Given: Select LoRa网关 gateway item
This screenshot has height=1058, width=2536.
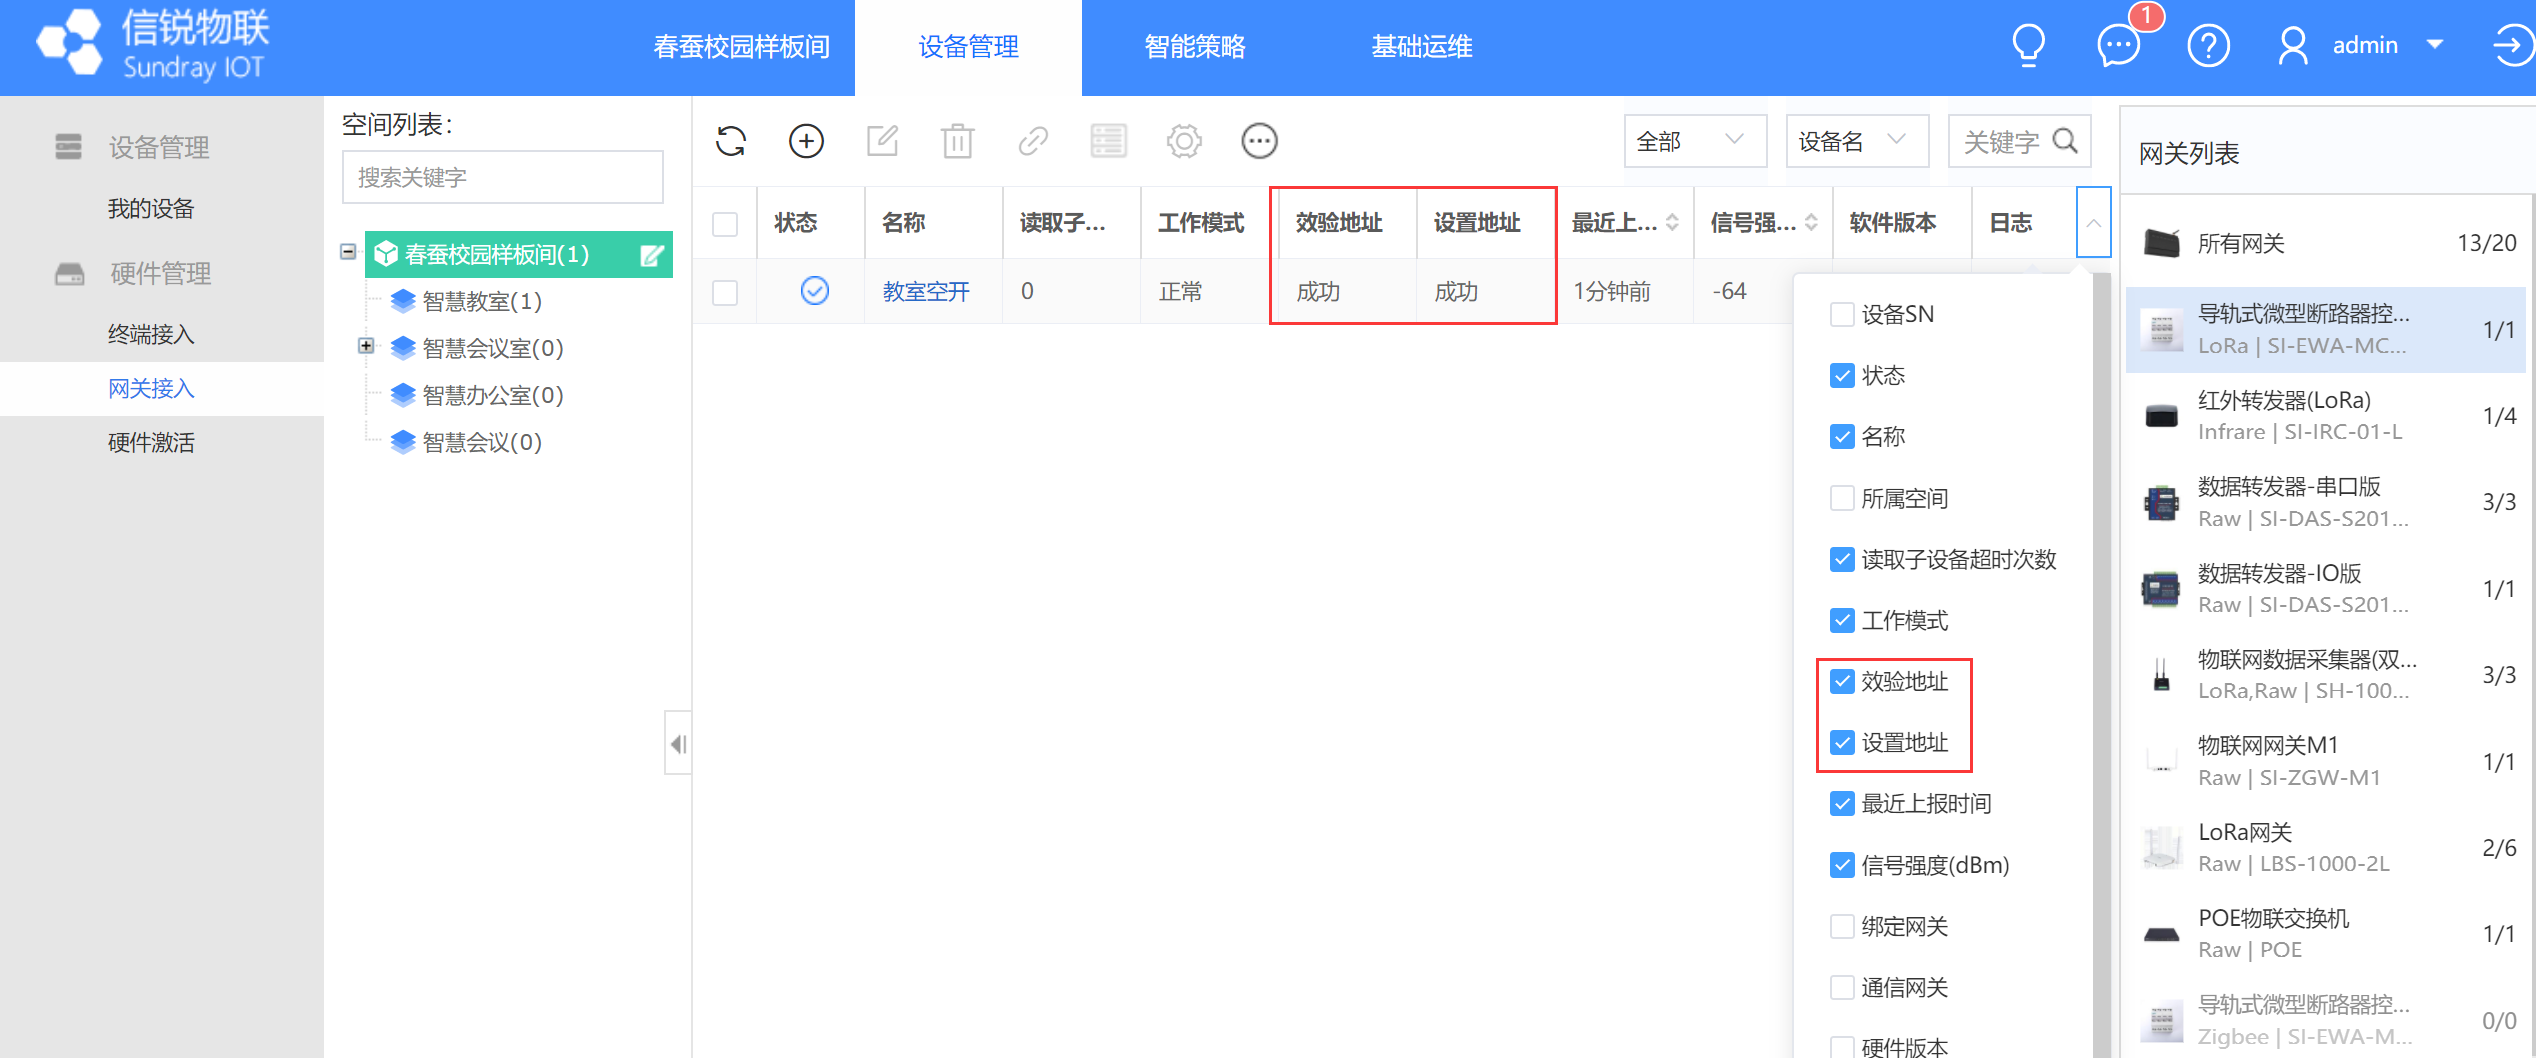Looking at the screenshot, I should [x=2325, y=848].
